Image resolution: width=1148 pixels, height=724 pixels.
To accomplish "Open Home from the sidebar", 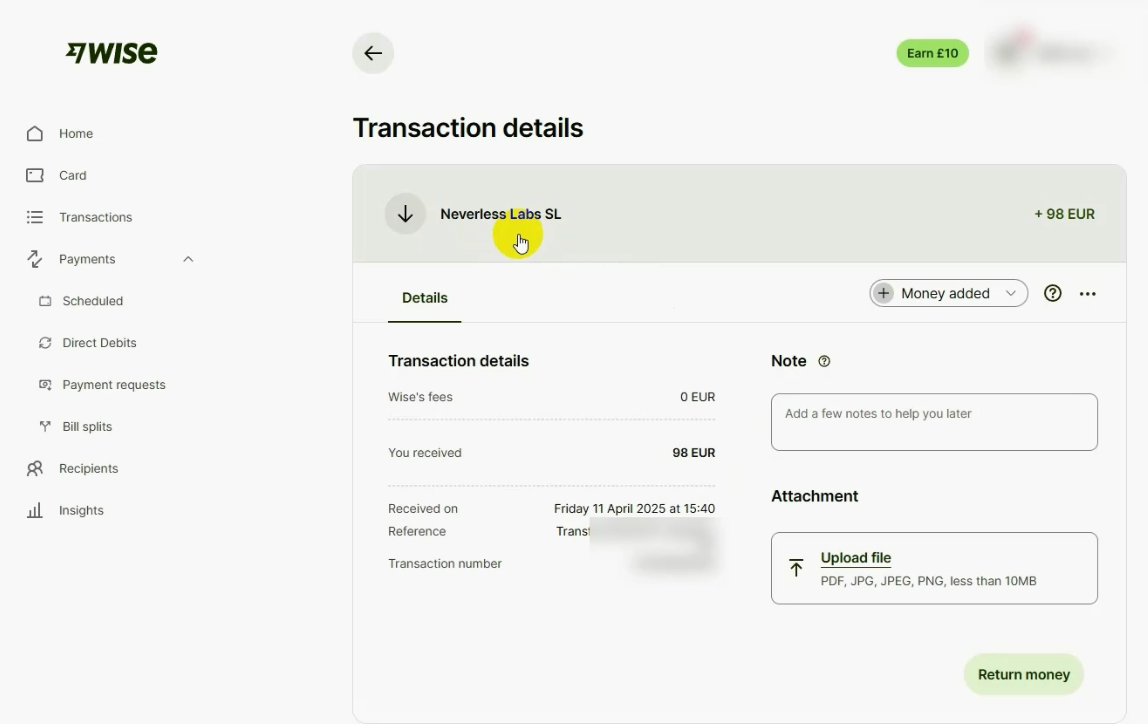I will click(x=75, y=133).
